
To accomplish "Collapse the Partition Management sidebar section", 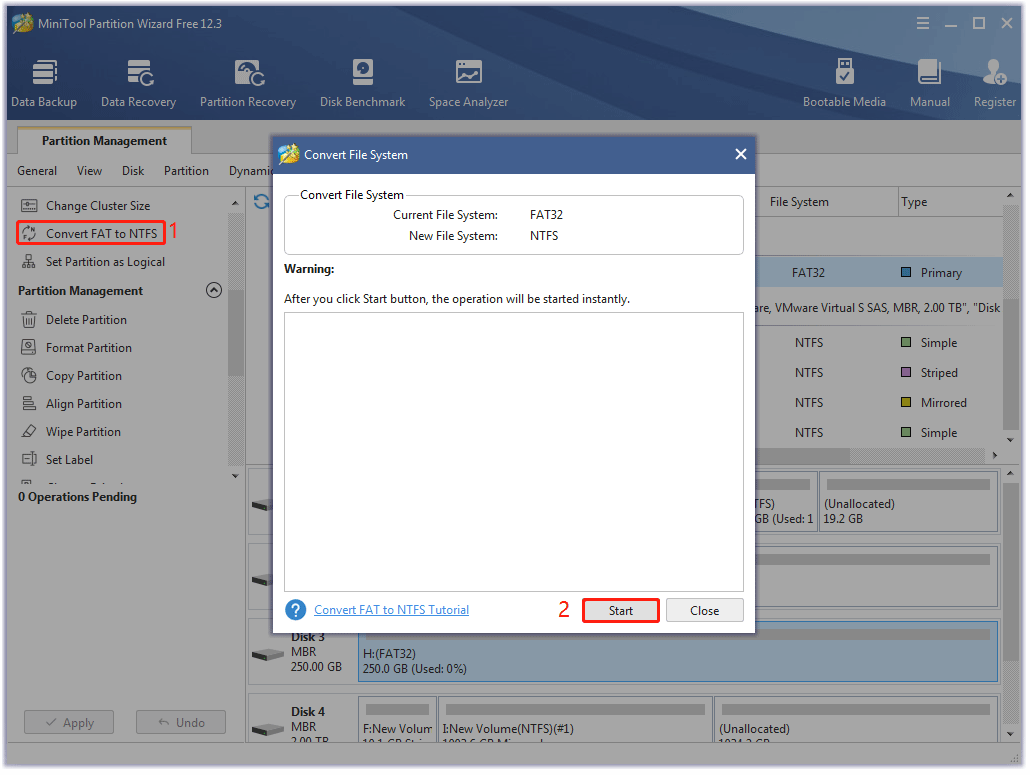I will coord(214,290).
